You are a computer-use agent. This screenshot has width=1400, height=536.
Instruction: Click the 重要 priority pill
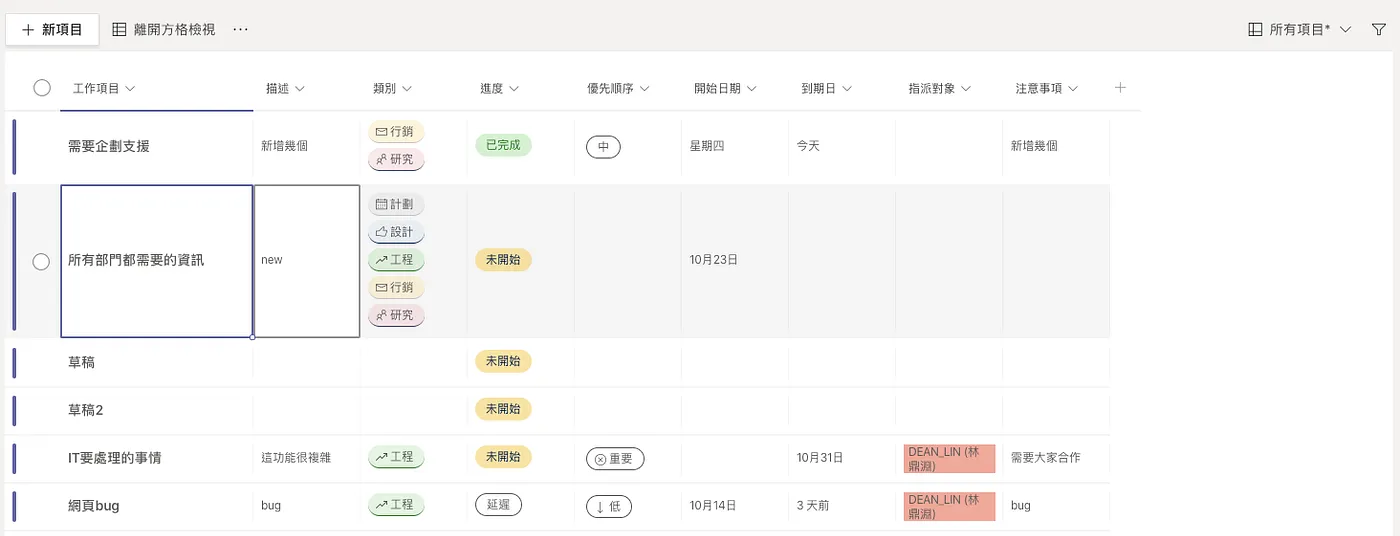coord(615,459)
